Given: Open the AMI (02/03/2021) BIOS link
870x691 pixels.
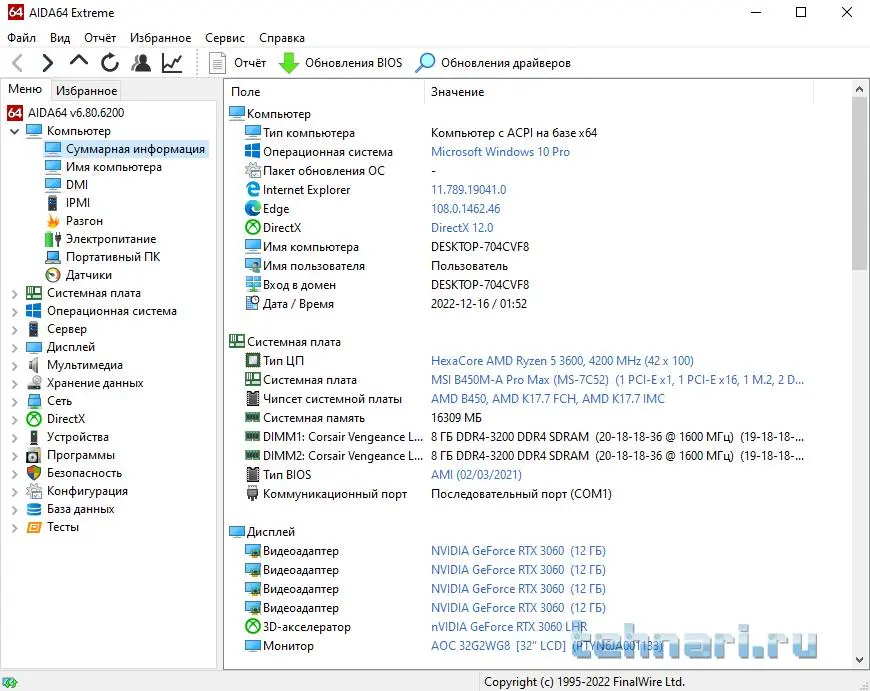Looking at the screenshot, I should (x=476, y=475).
